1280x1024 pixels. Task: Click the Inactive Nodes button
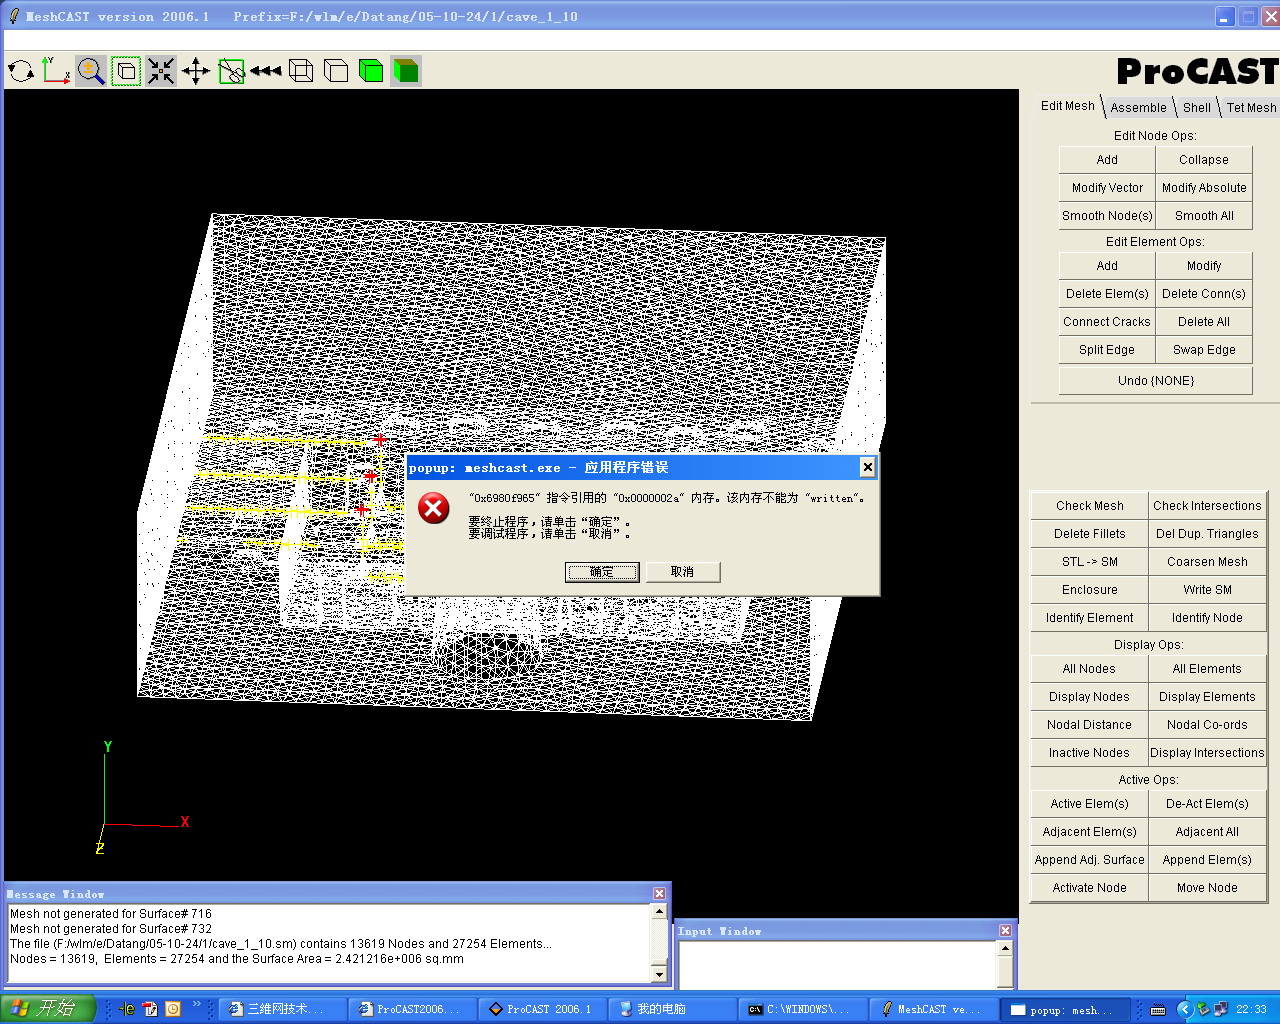1089,753
